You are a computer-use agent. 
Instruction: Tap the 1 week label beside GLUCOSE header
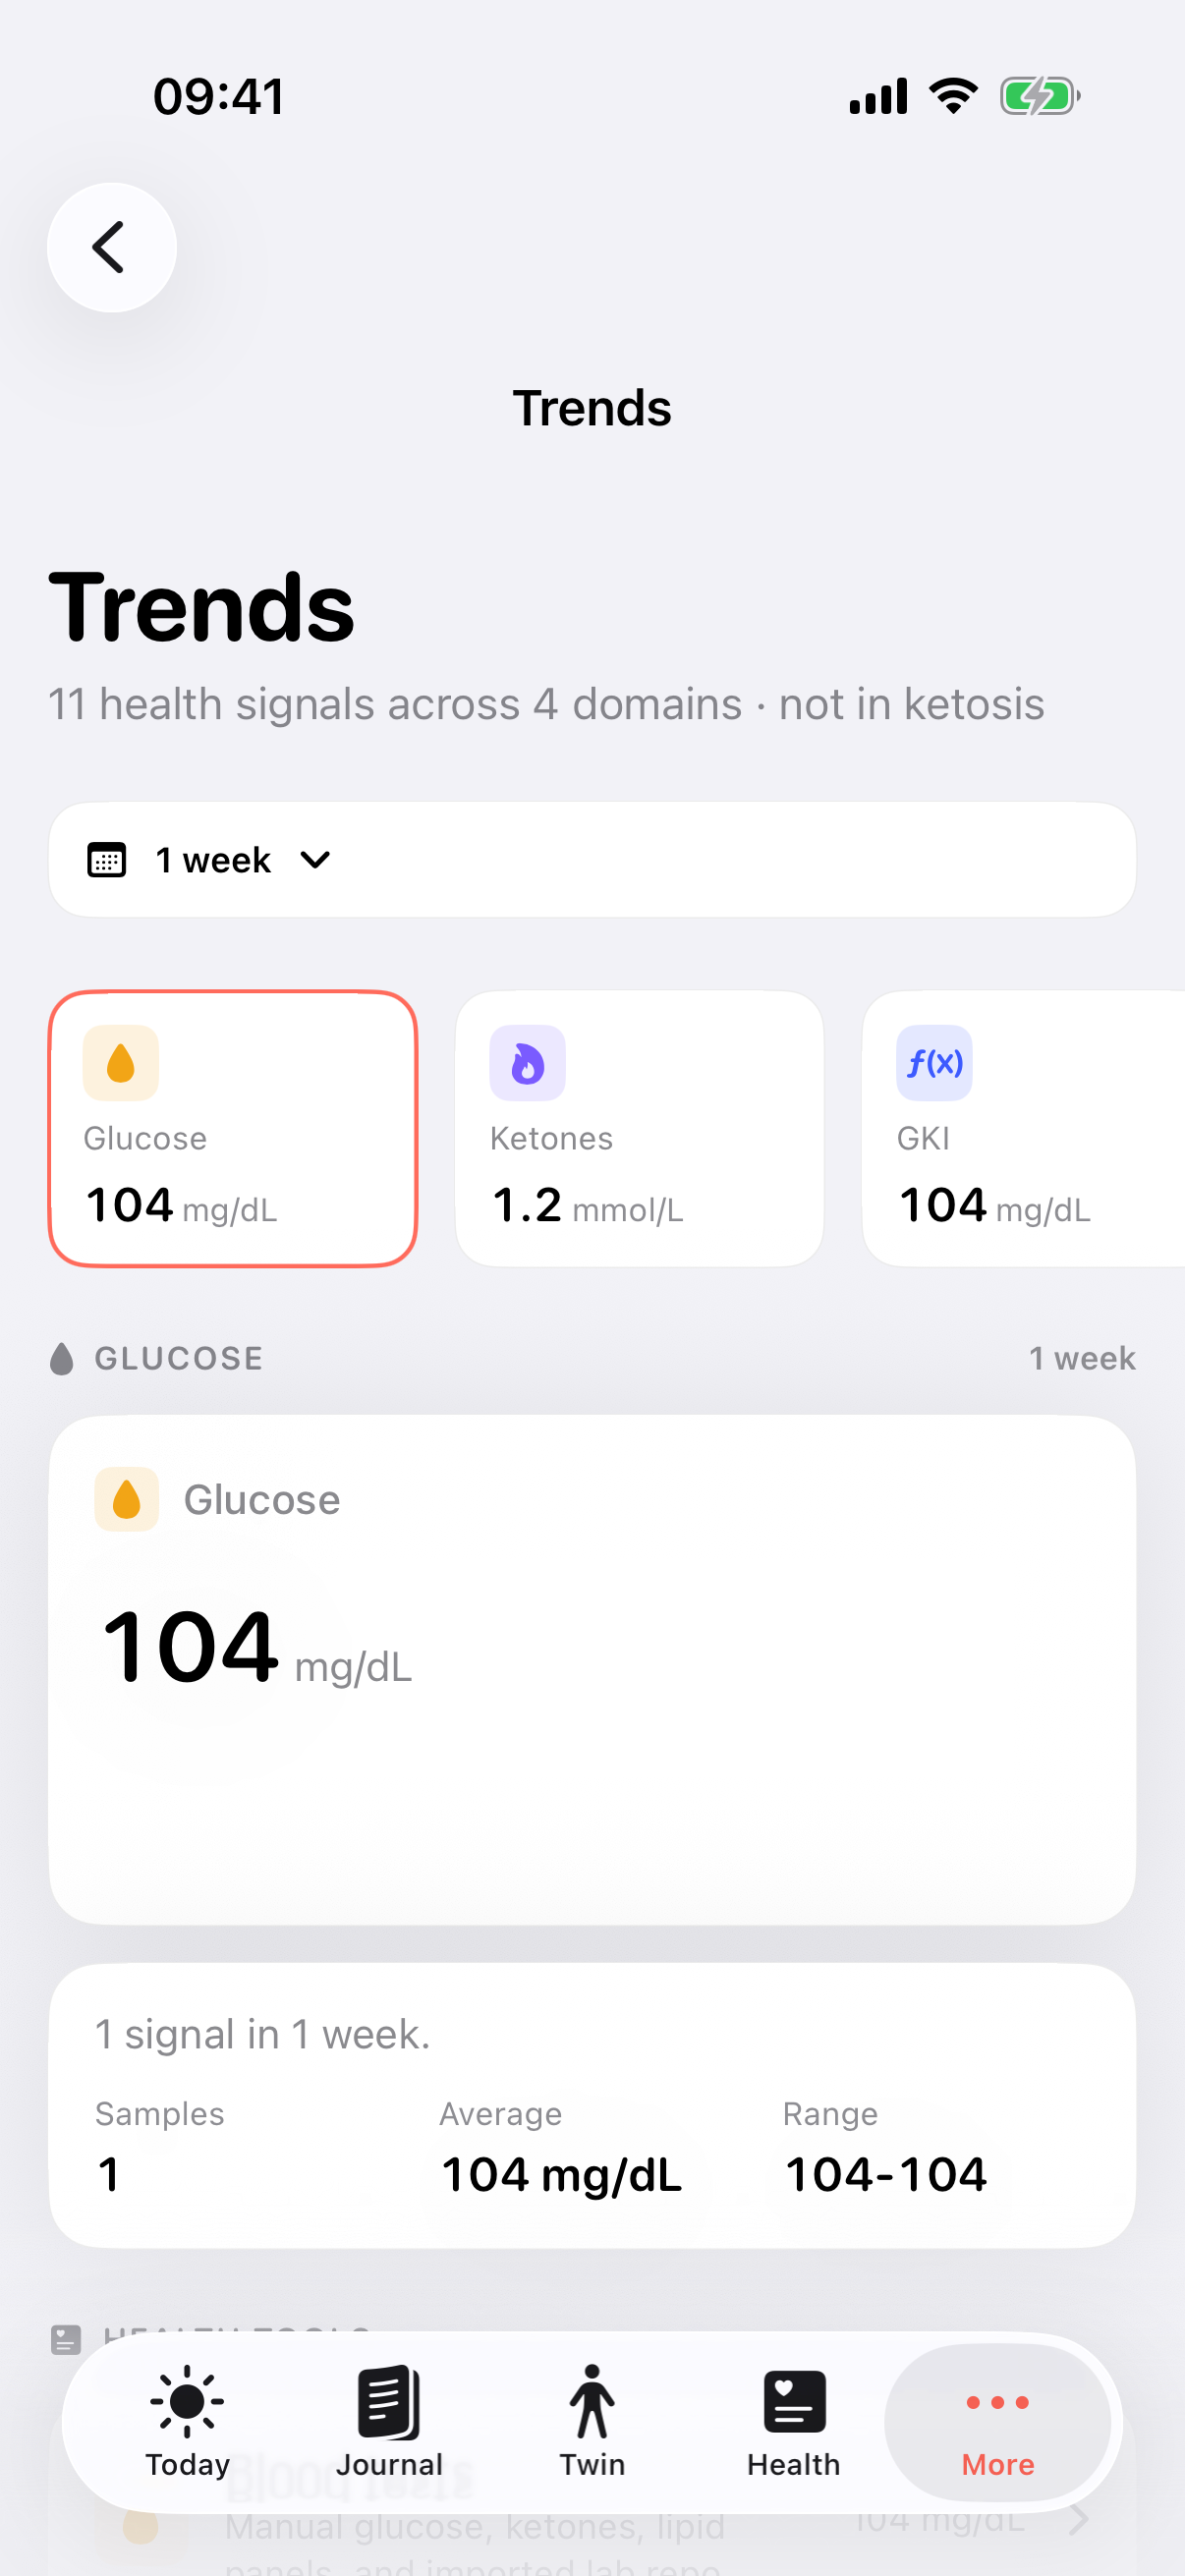(1082, 1358)
